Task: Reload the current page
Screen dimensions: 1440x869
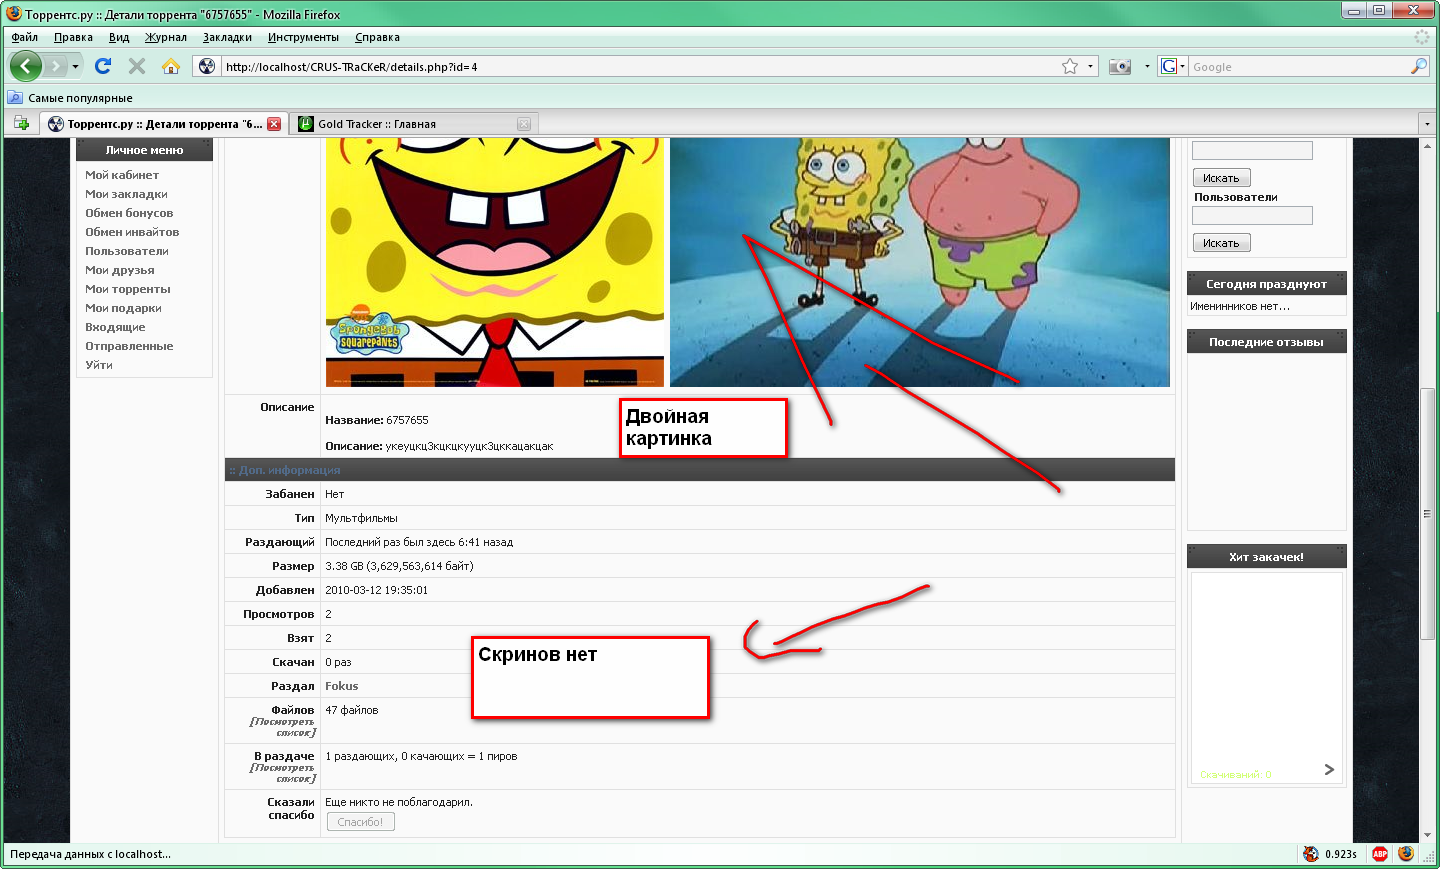Action: [x=102, y=66]
